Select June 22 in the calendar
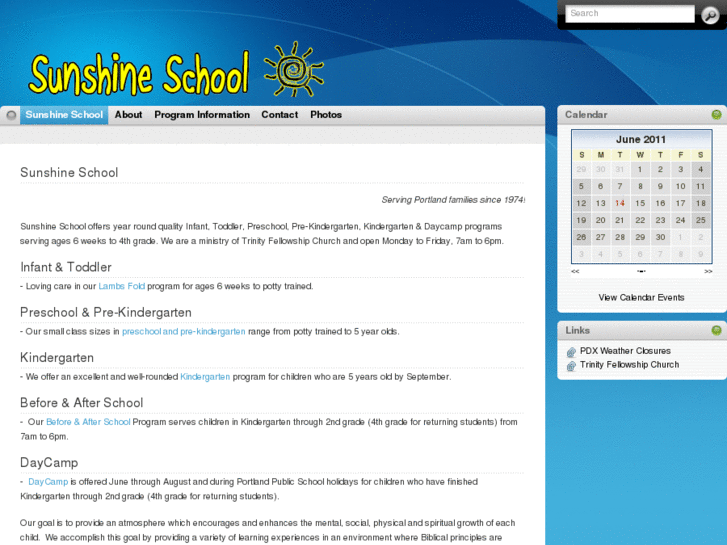 (640, 220)
